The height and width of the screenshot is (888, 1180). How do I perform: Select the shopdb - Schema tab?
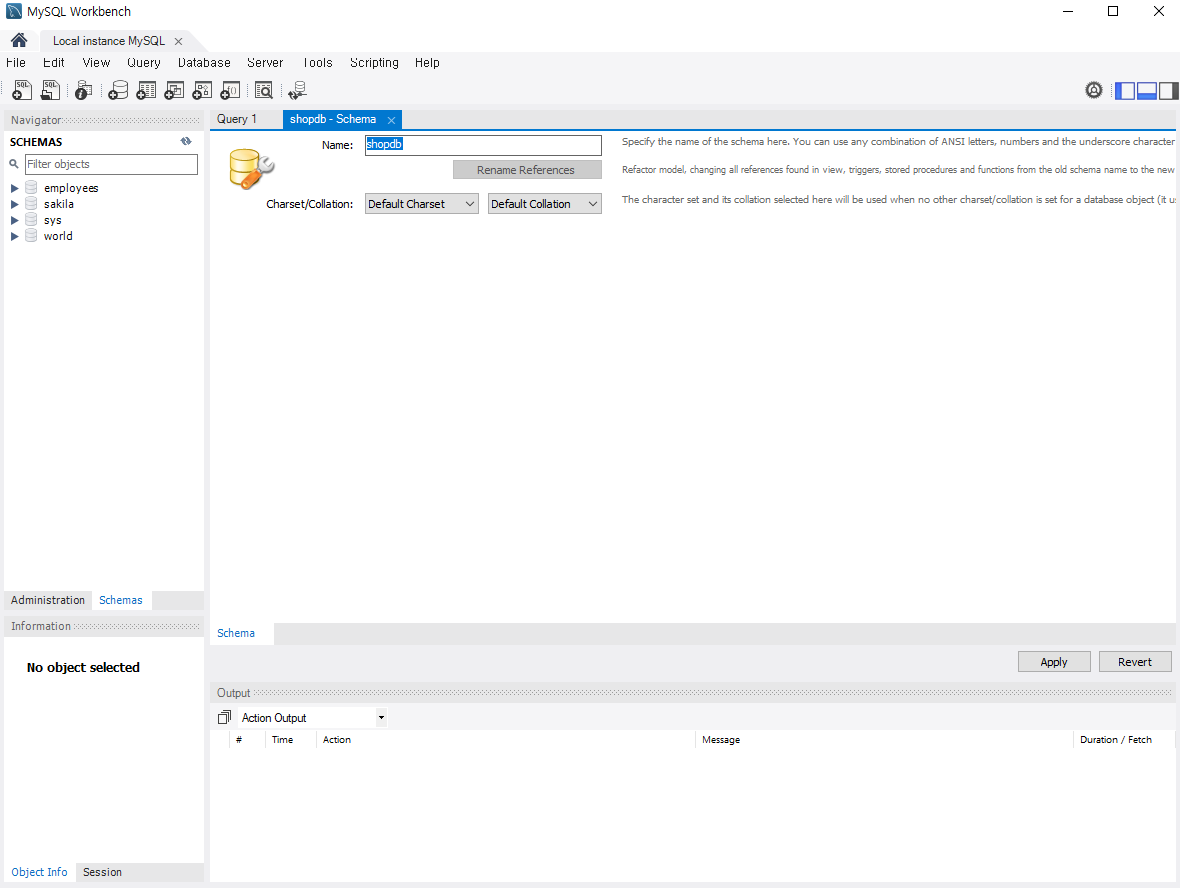coord(333,119)
